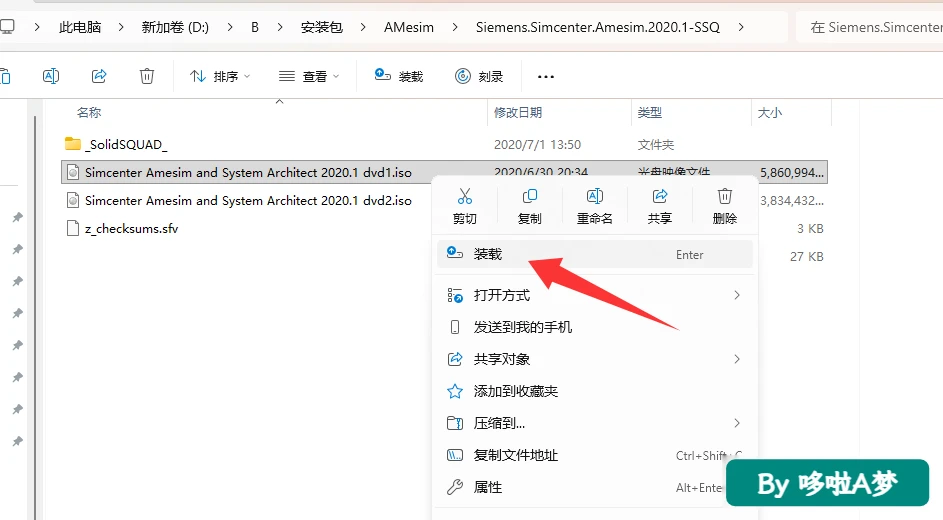Select 删除 delete in context menu
Screen dimensions: 943x520
pos(724,206)
